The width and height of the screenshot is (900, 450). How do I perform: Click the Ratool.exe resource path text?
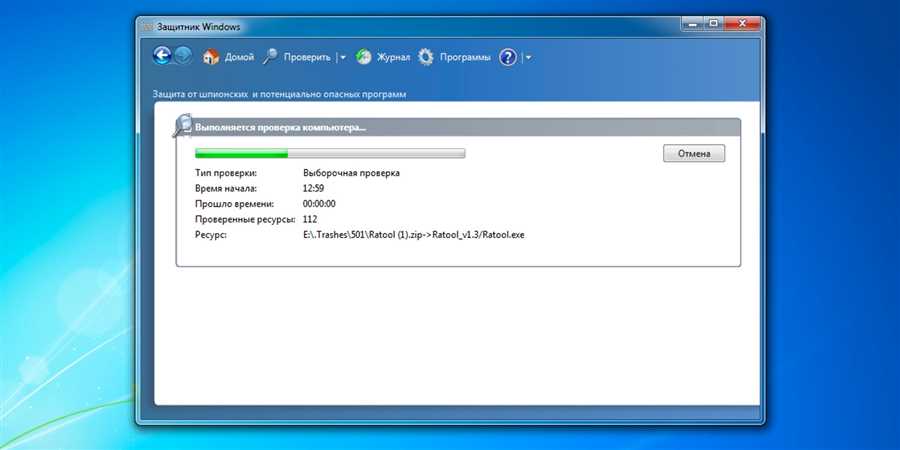tap(414, 235)
